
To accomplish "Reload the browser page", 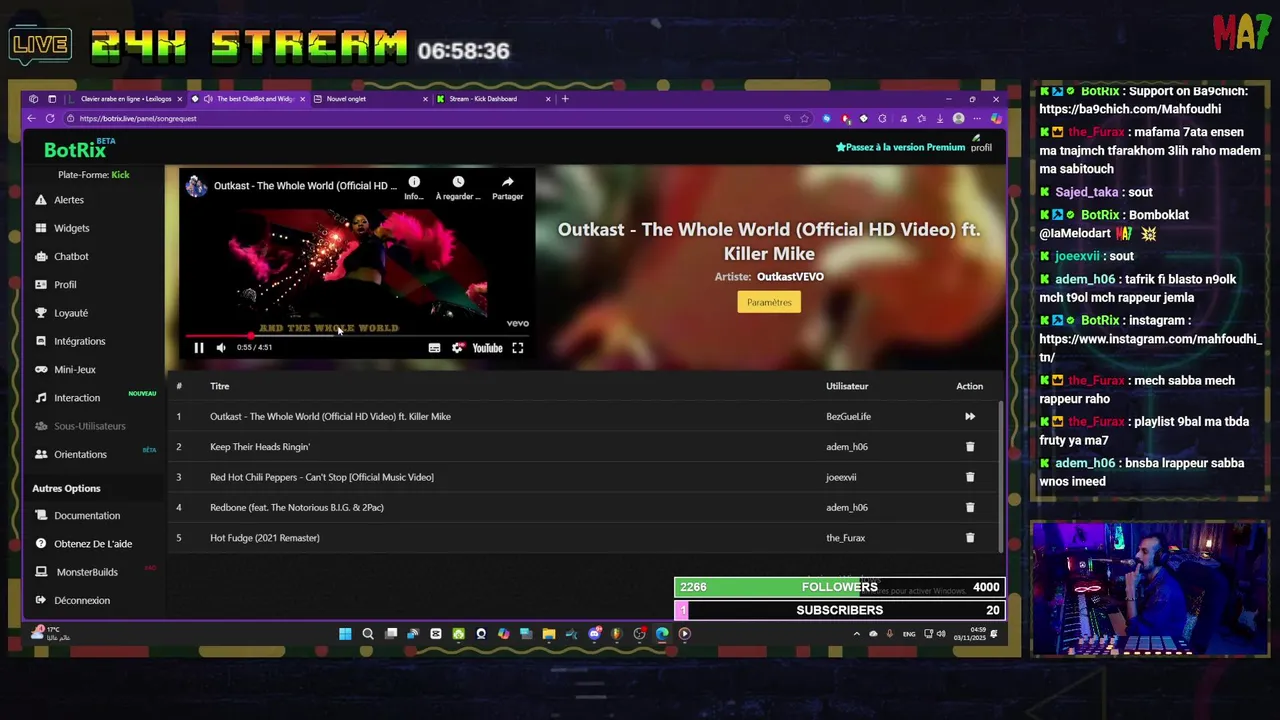I will 50,119.
